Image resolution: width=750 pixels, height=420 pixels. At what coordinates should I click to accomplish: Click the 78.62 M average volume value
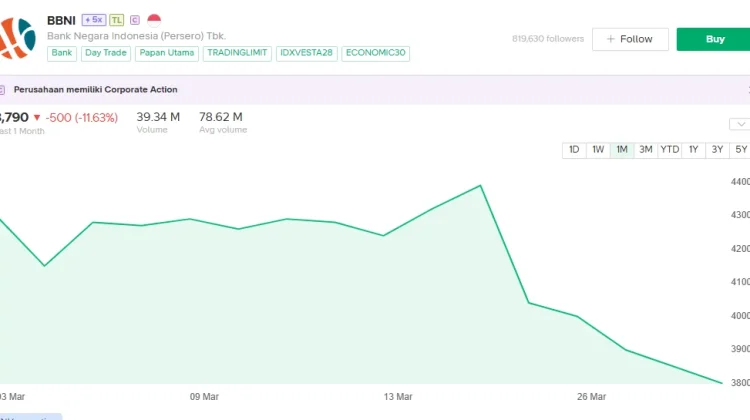click(221, 117)
